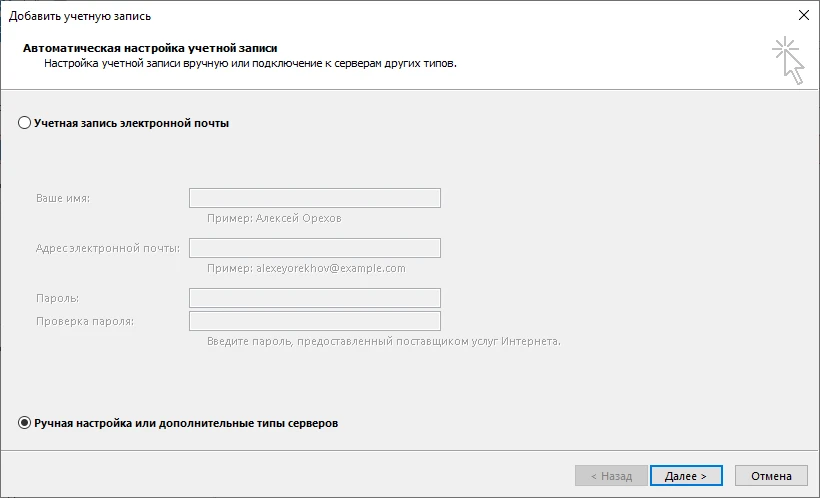Focus the "Ваше имя" text field
This screenshot has width=820, height=498.
coord(314,198)
